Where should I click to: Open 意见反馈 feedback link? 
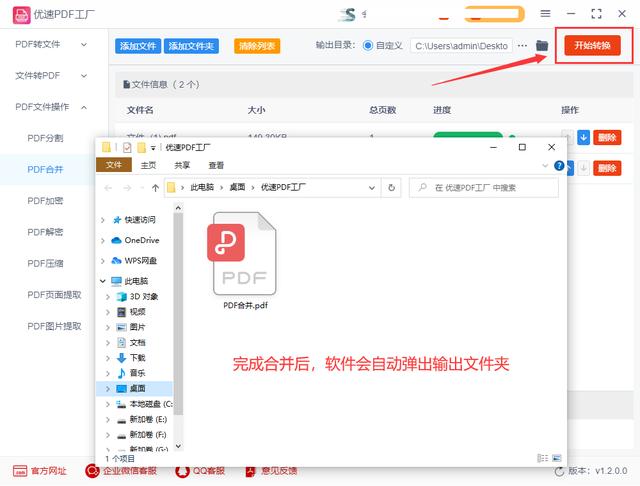[x=271, y=471]
